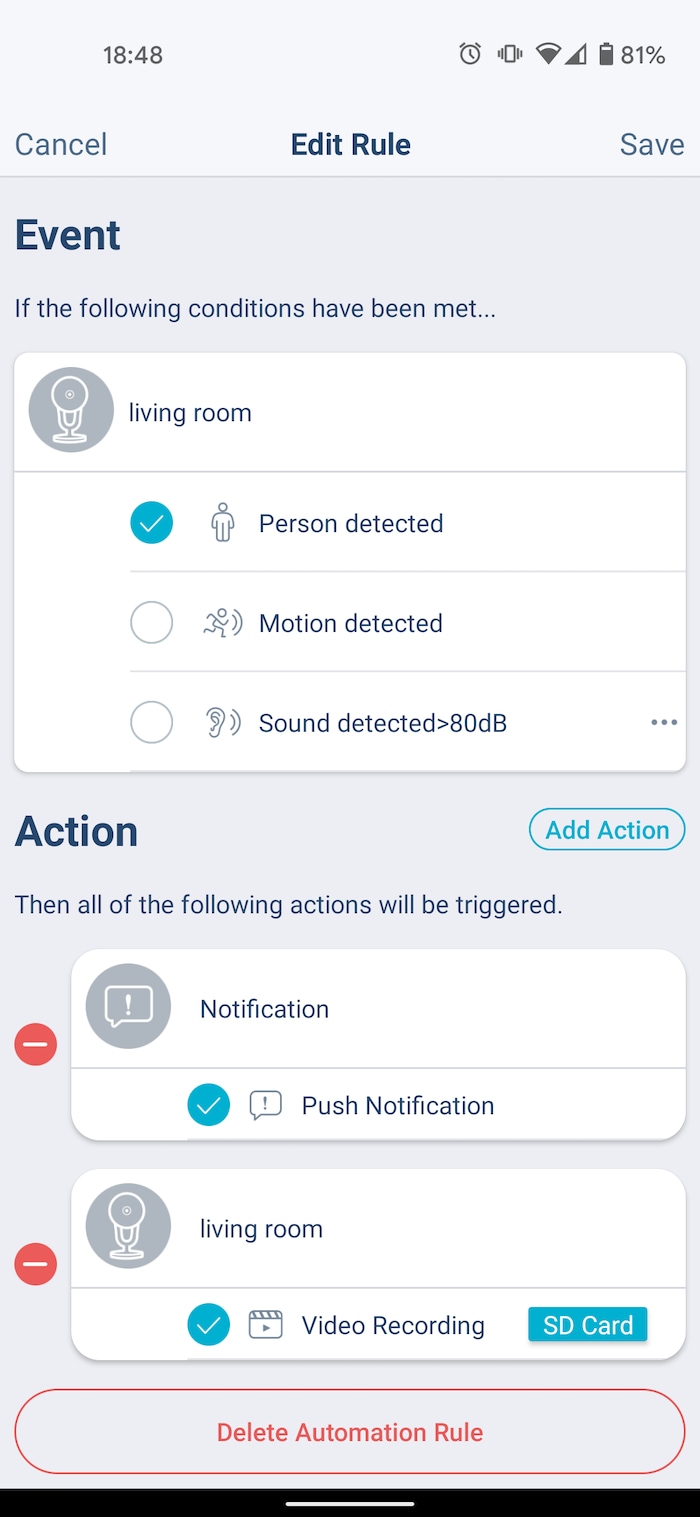700x1517 pixels.
Task: Enable Sound detected>80dB condition
Action: 152,723
